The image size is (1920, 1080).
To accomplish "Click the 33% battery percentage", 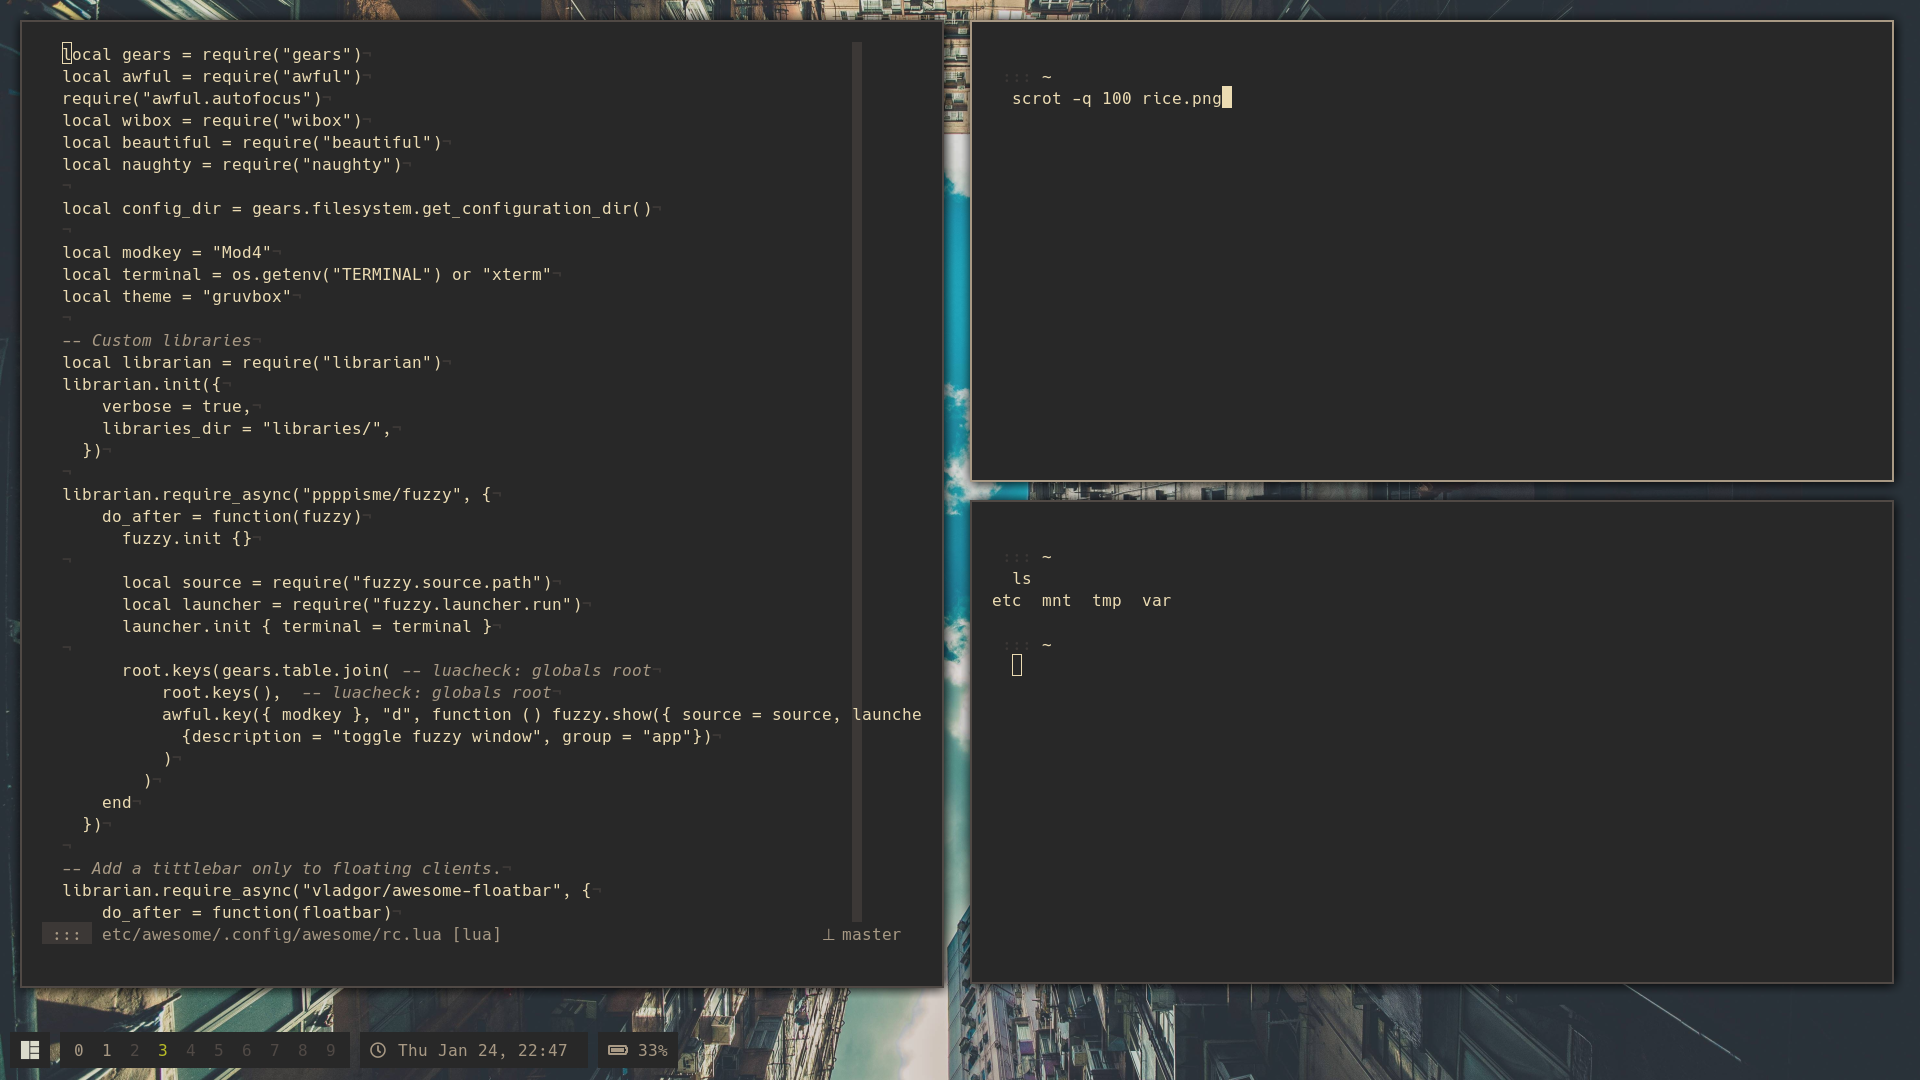I will (652, 1050).
